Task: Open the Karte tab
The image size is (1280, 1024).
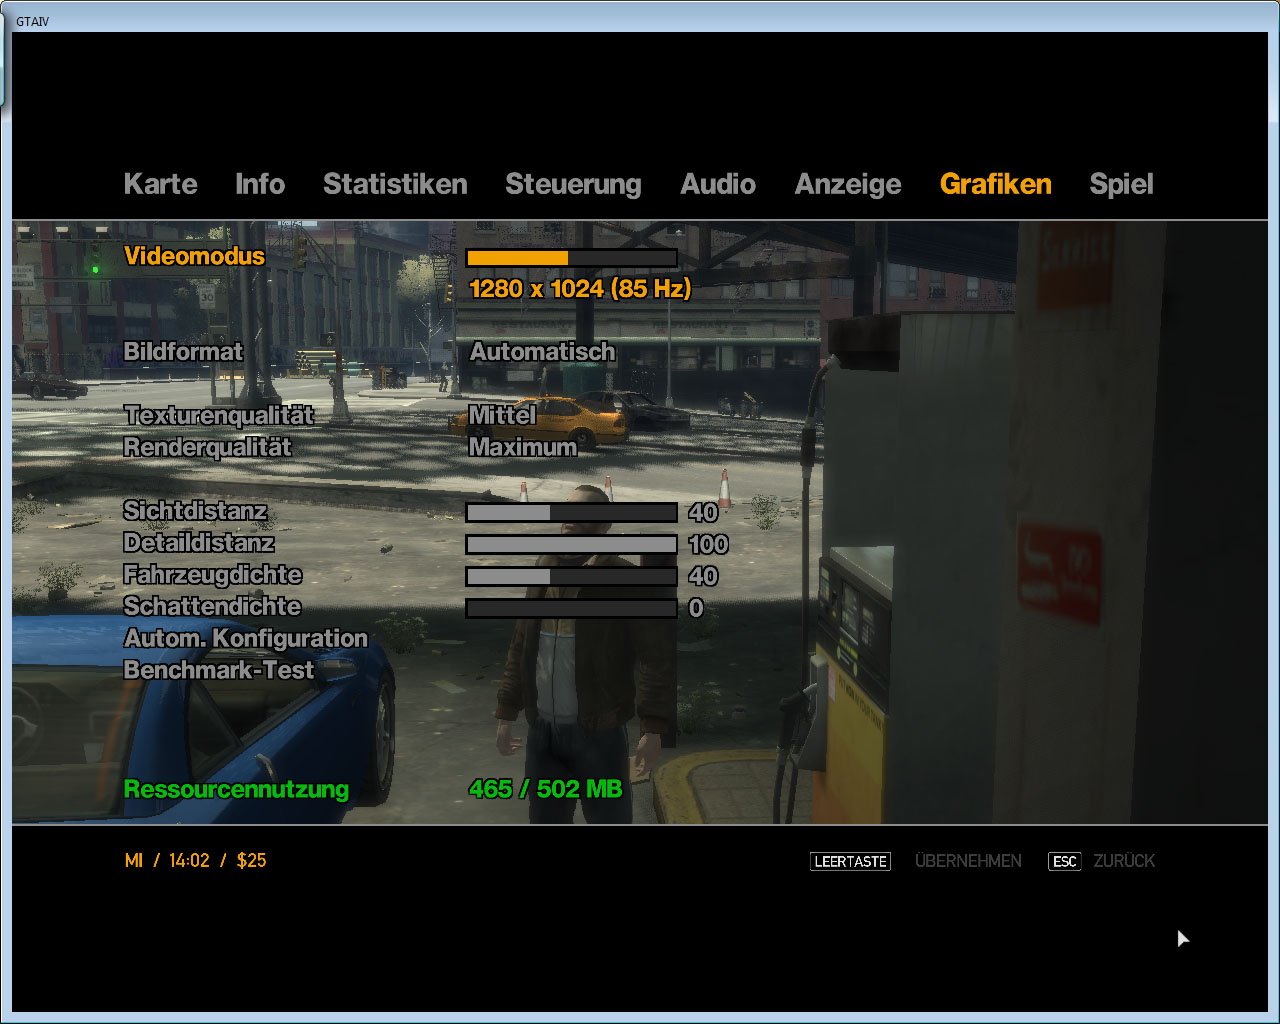Action: click(160, 184)
